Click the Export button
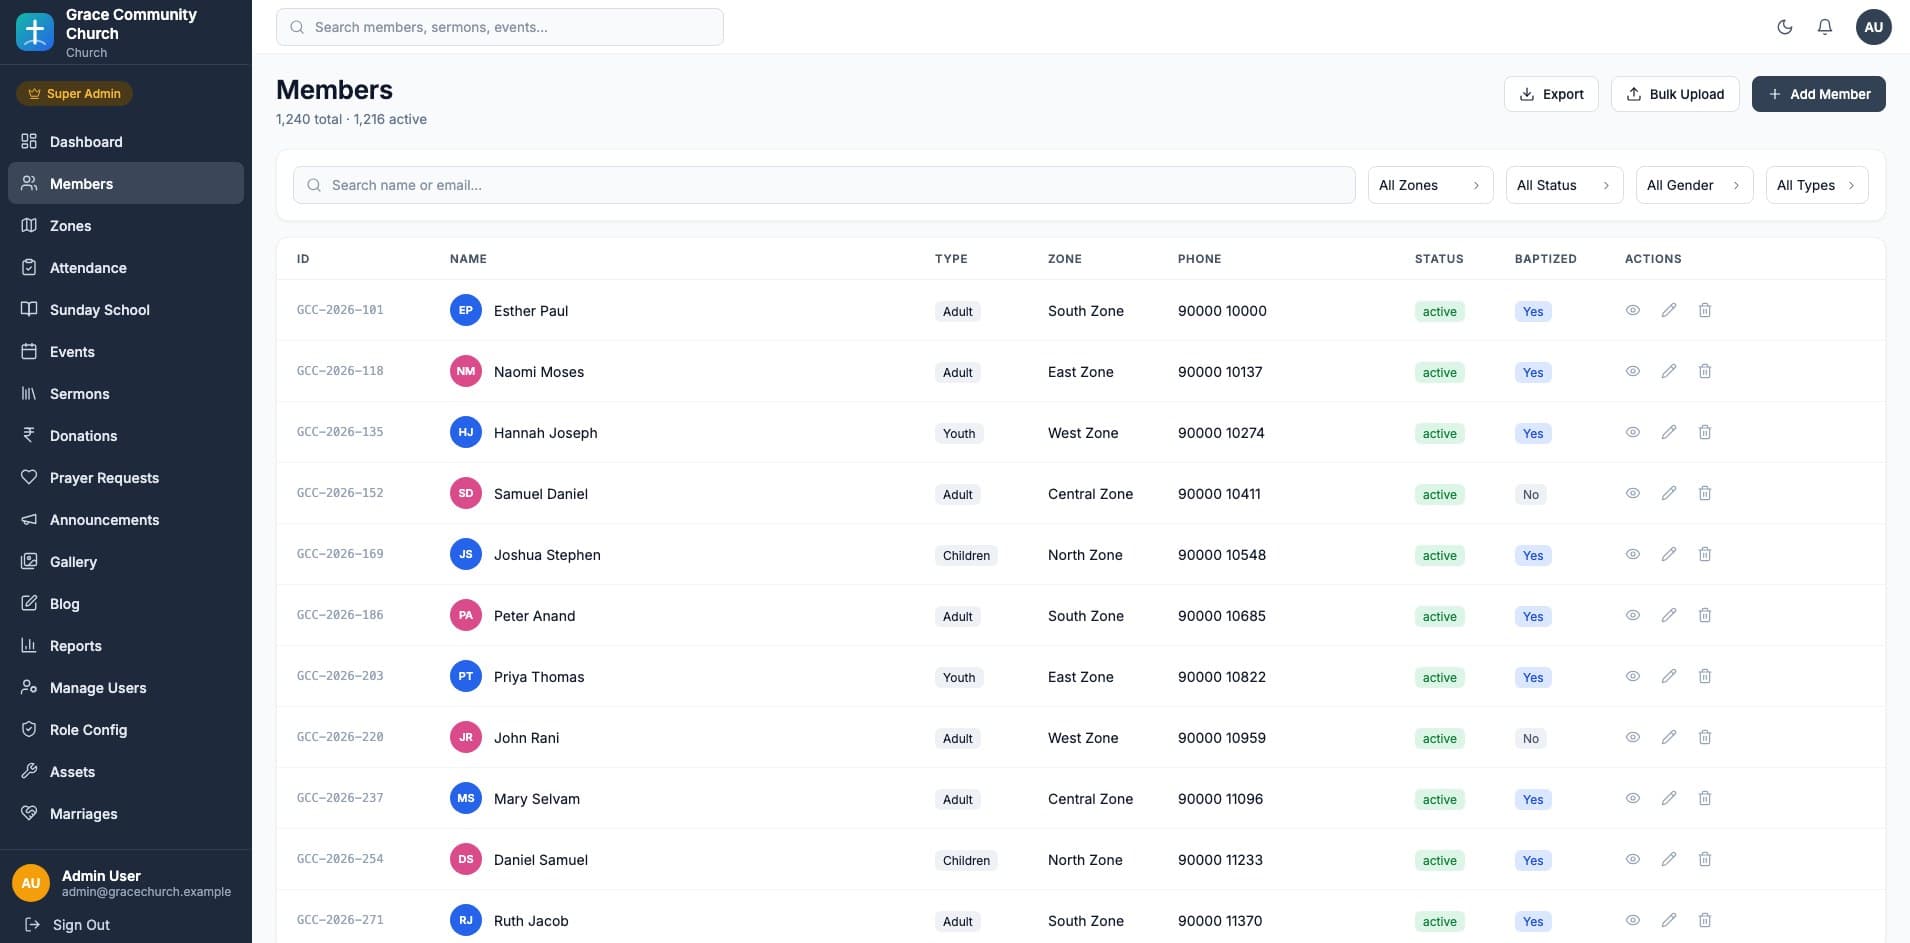Viewport: 1910px width, 943px height. pos(1551,94)
